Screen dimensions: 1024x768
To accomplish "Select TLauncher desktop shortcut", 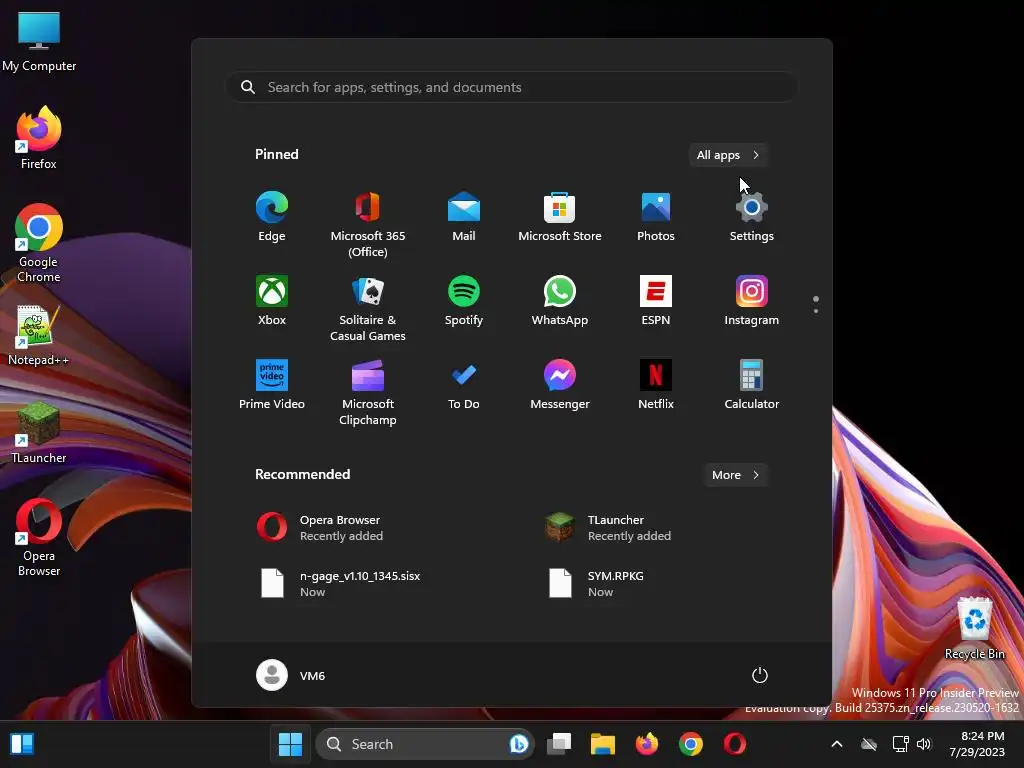I will point(39,432).
